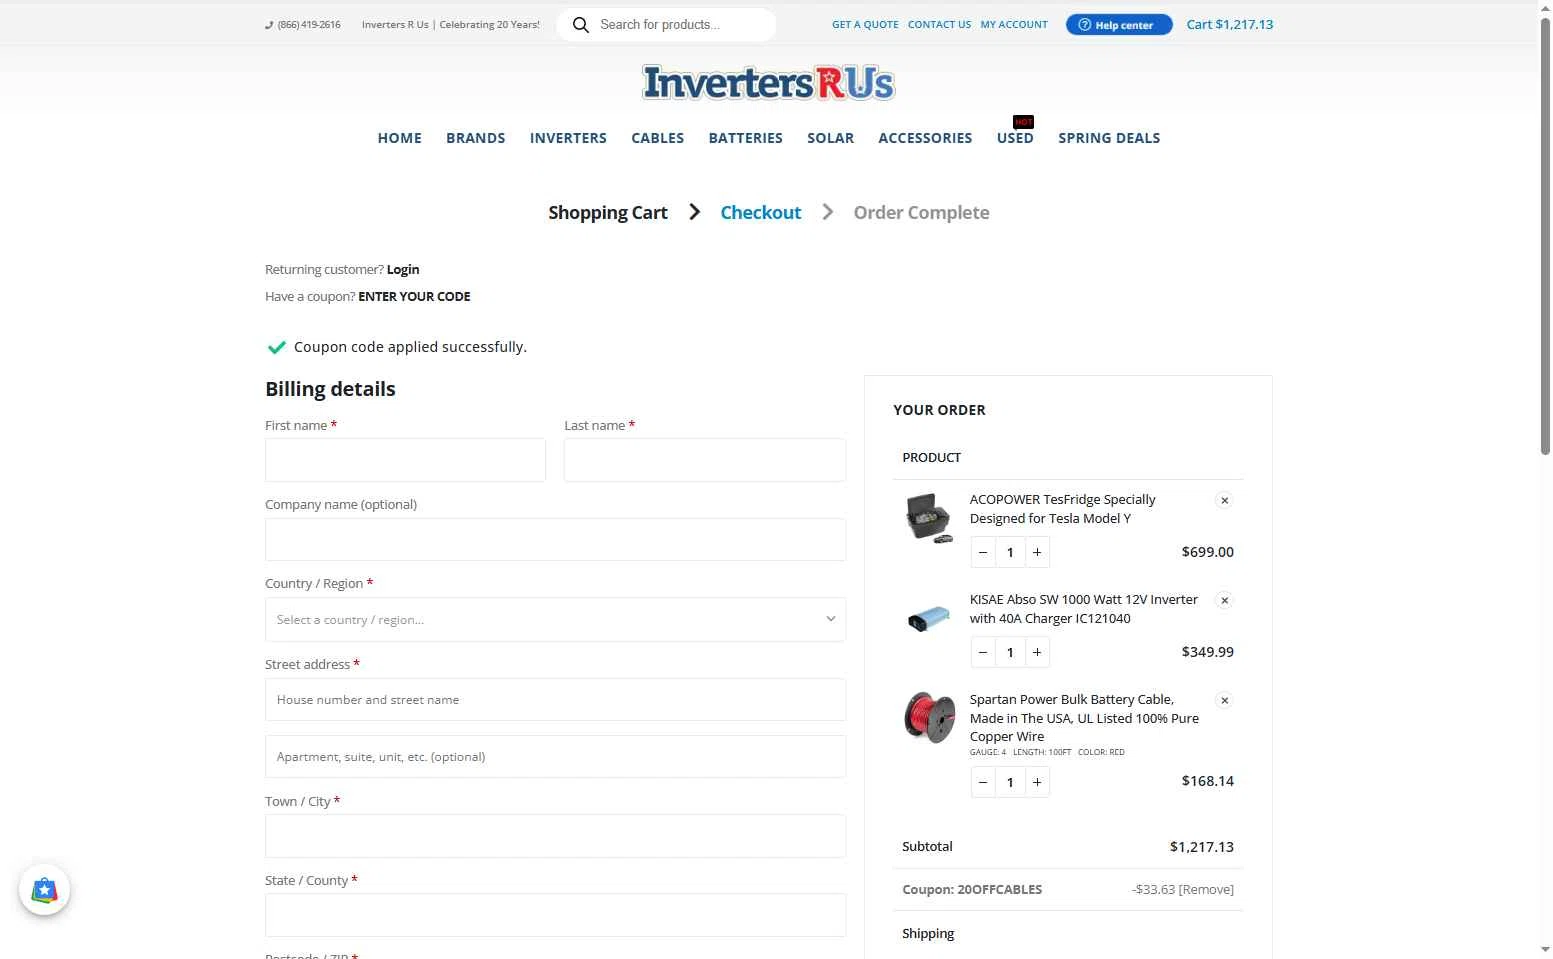Click the ACOPOWER TesFridge thumbnail

tap(929, 518)
